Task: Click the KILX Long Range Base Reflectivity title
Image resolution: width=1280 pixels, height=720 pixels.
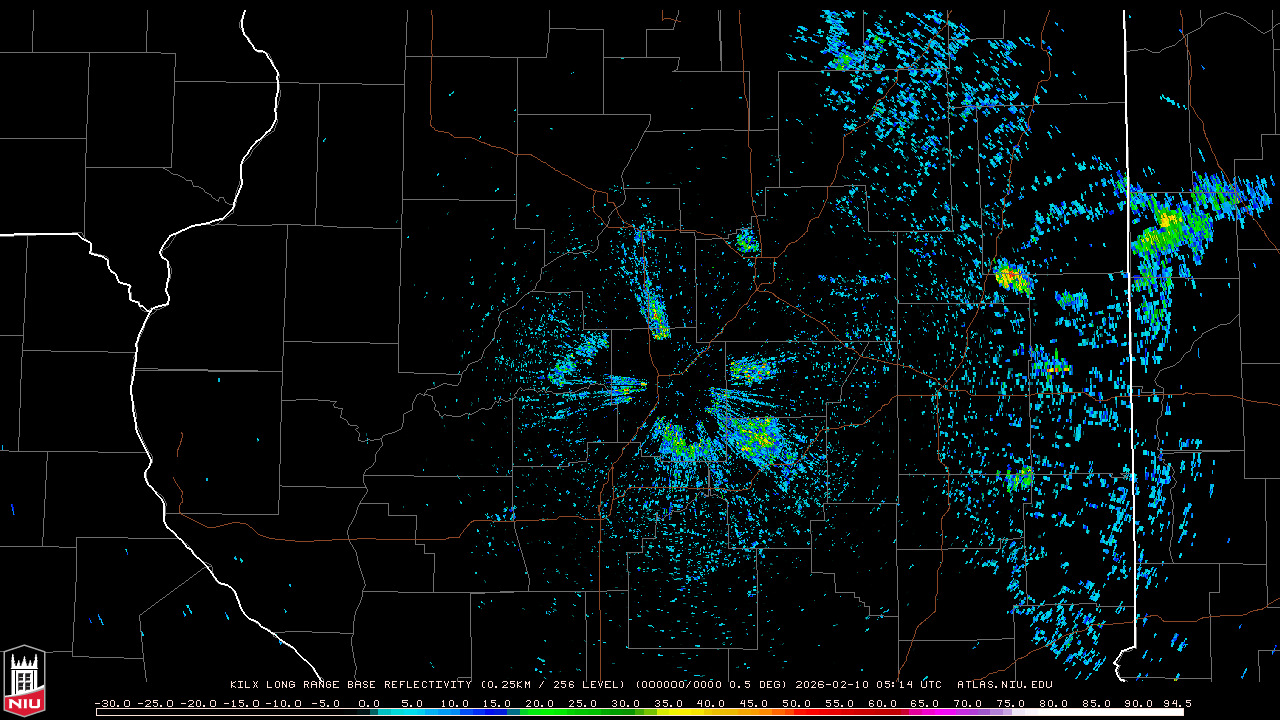Action: (350, 685)
